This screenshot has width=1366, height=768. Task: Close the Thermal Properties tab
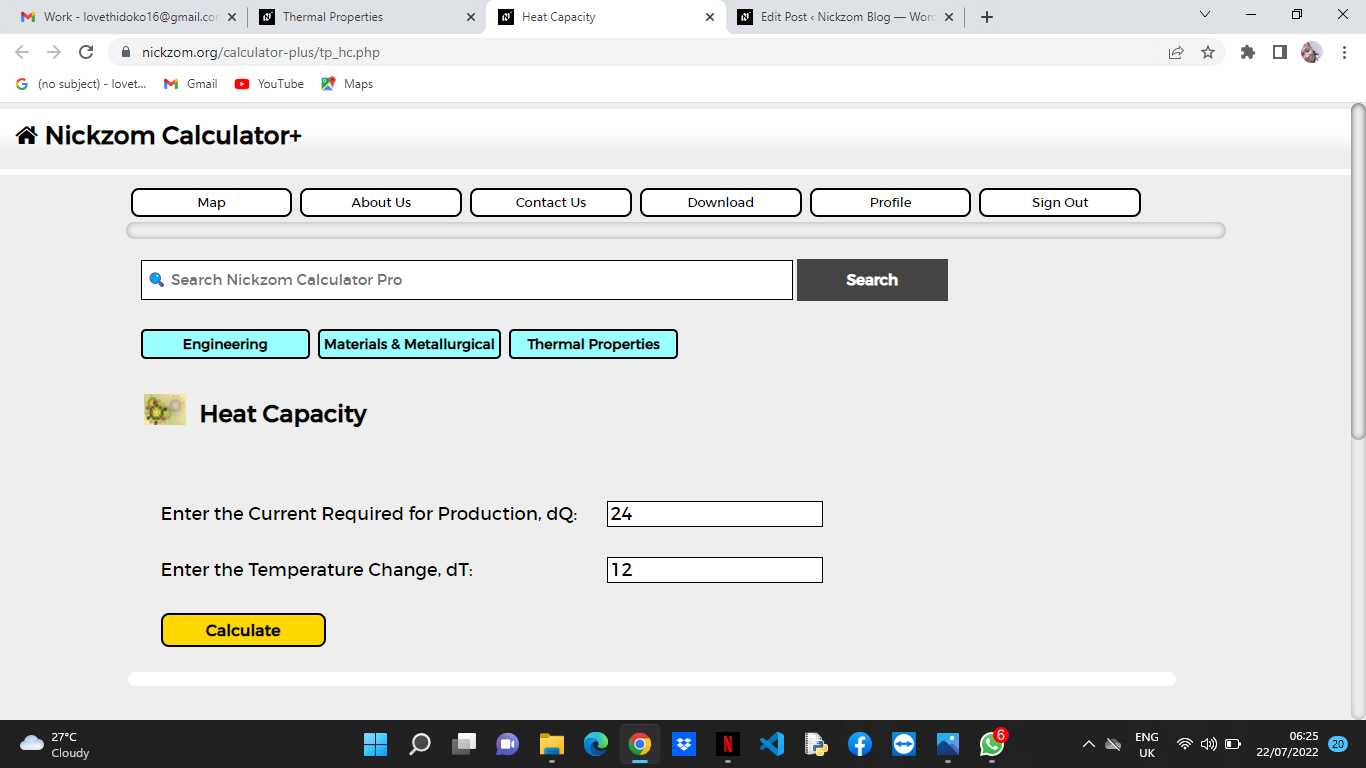[471, 17]
